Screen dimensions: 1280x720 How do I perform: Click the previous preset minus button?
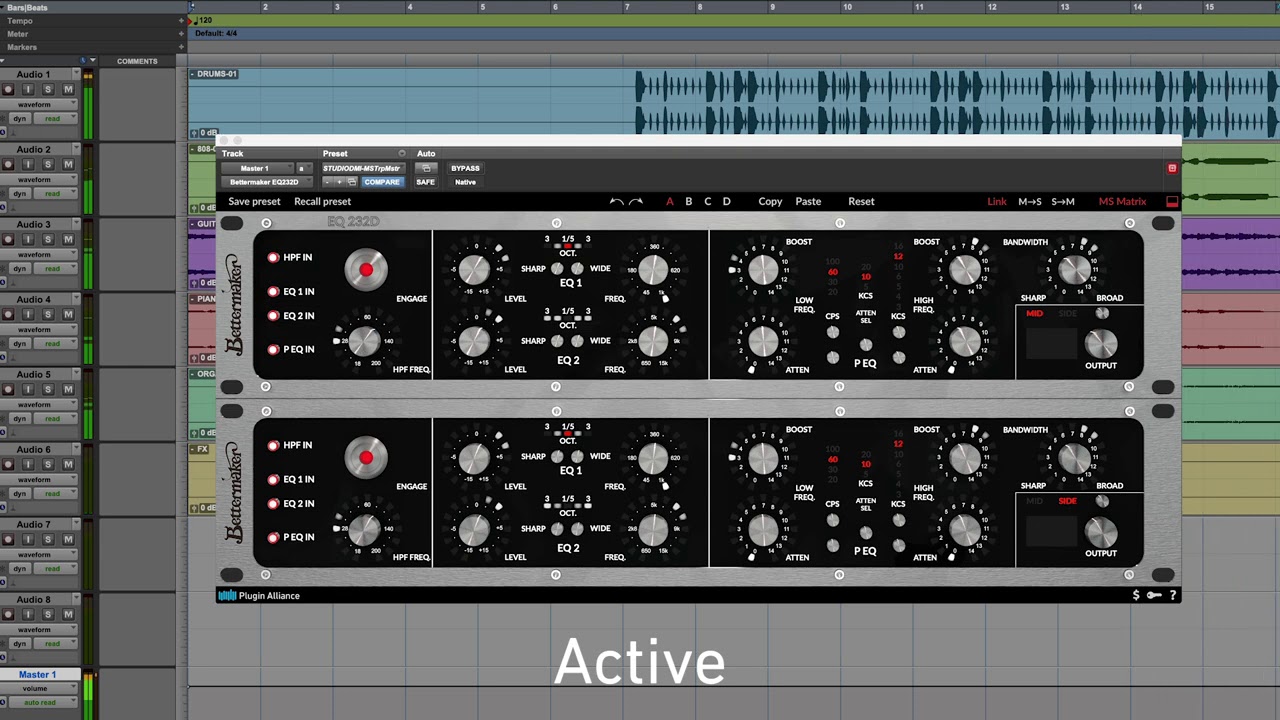pyautogui.click(x=328, y=182)
